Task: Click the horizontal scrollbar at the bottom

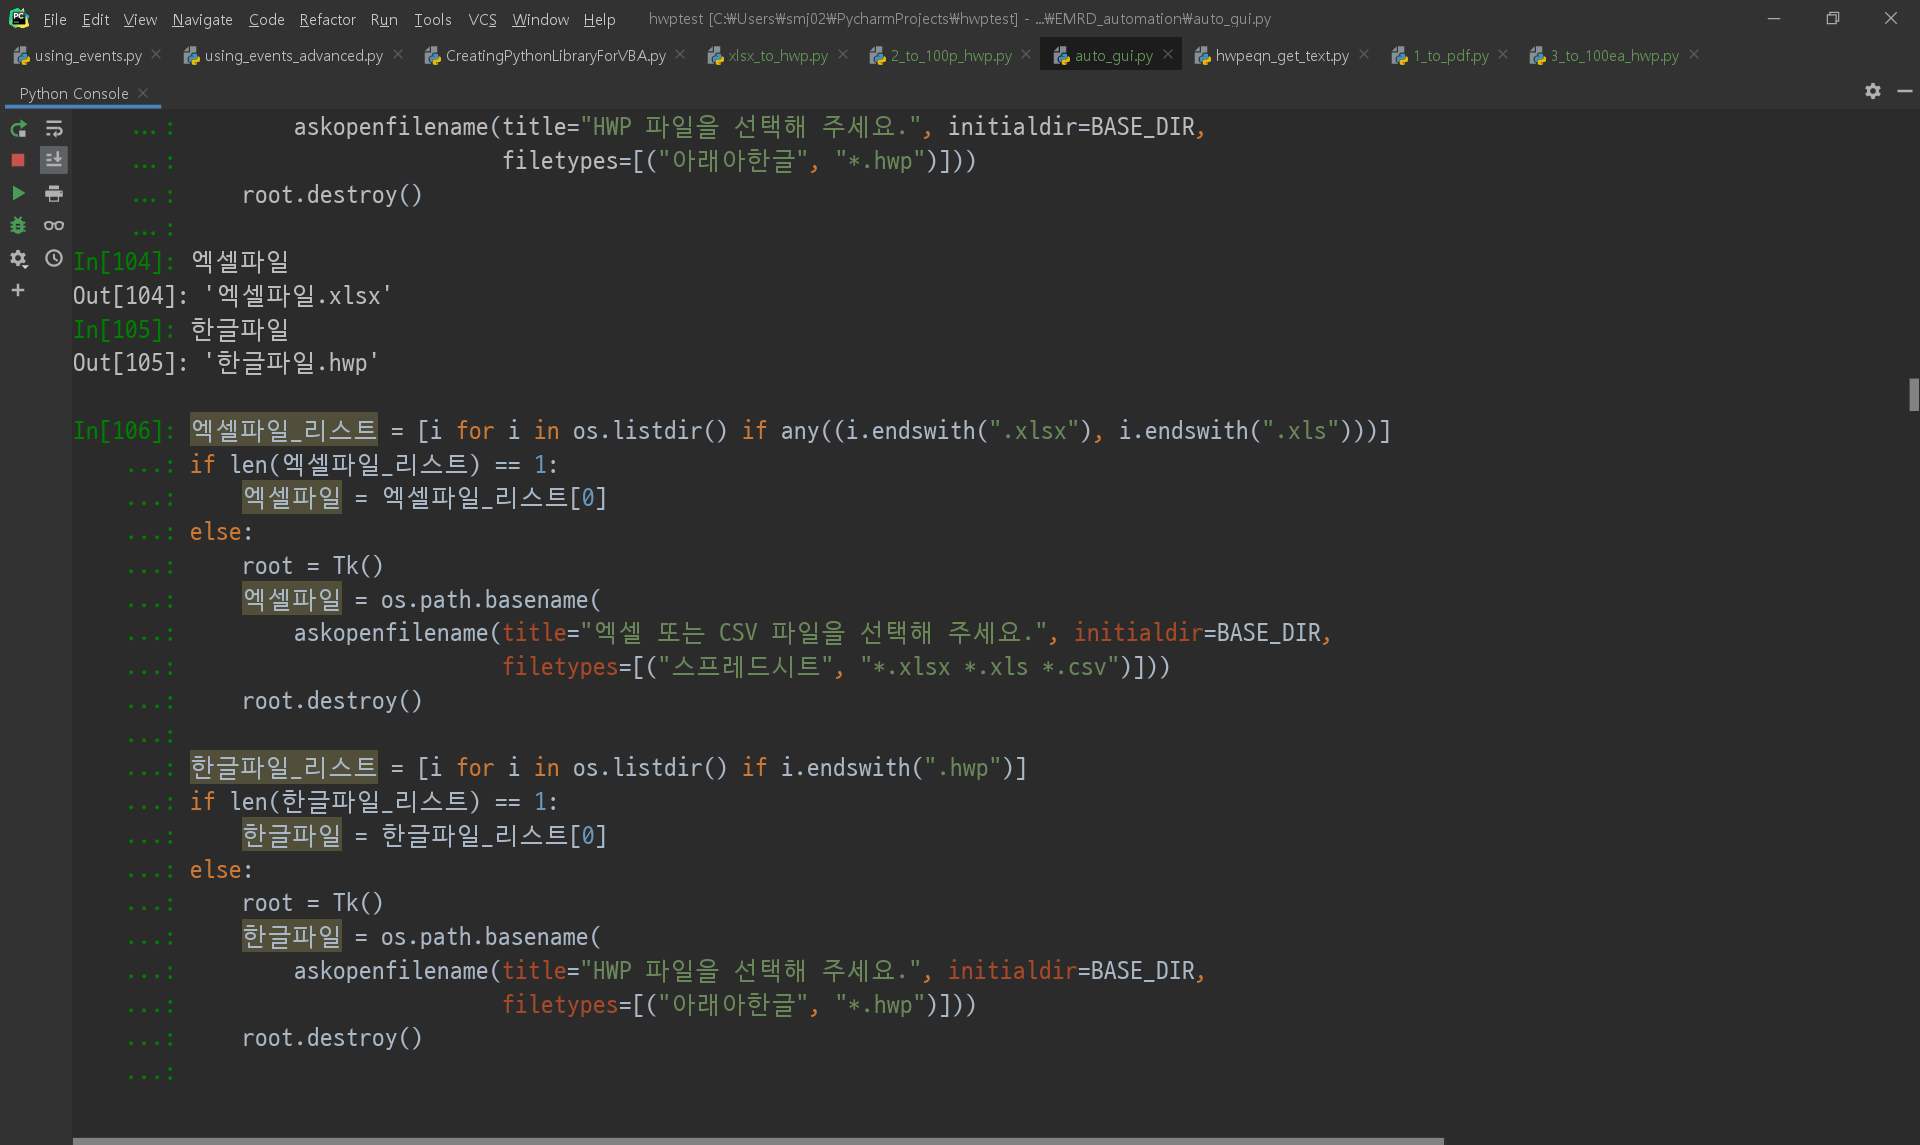Action: [758, 1140]
